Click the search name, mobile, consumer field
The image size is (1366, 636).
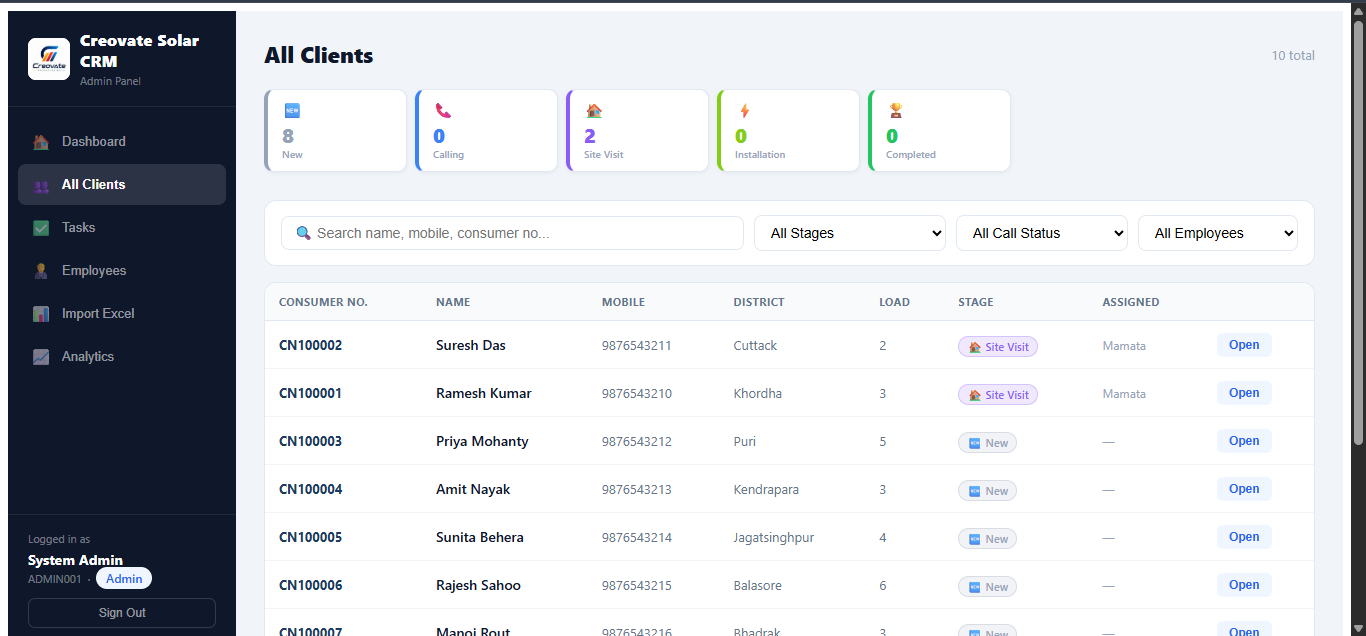click(512, 233)
